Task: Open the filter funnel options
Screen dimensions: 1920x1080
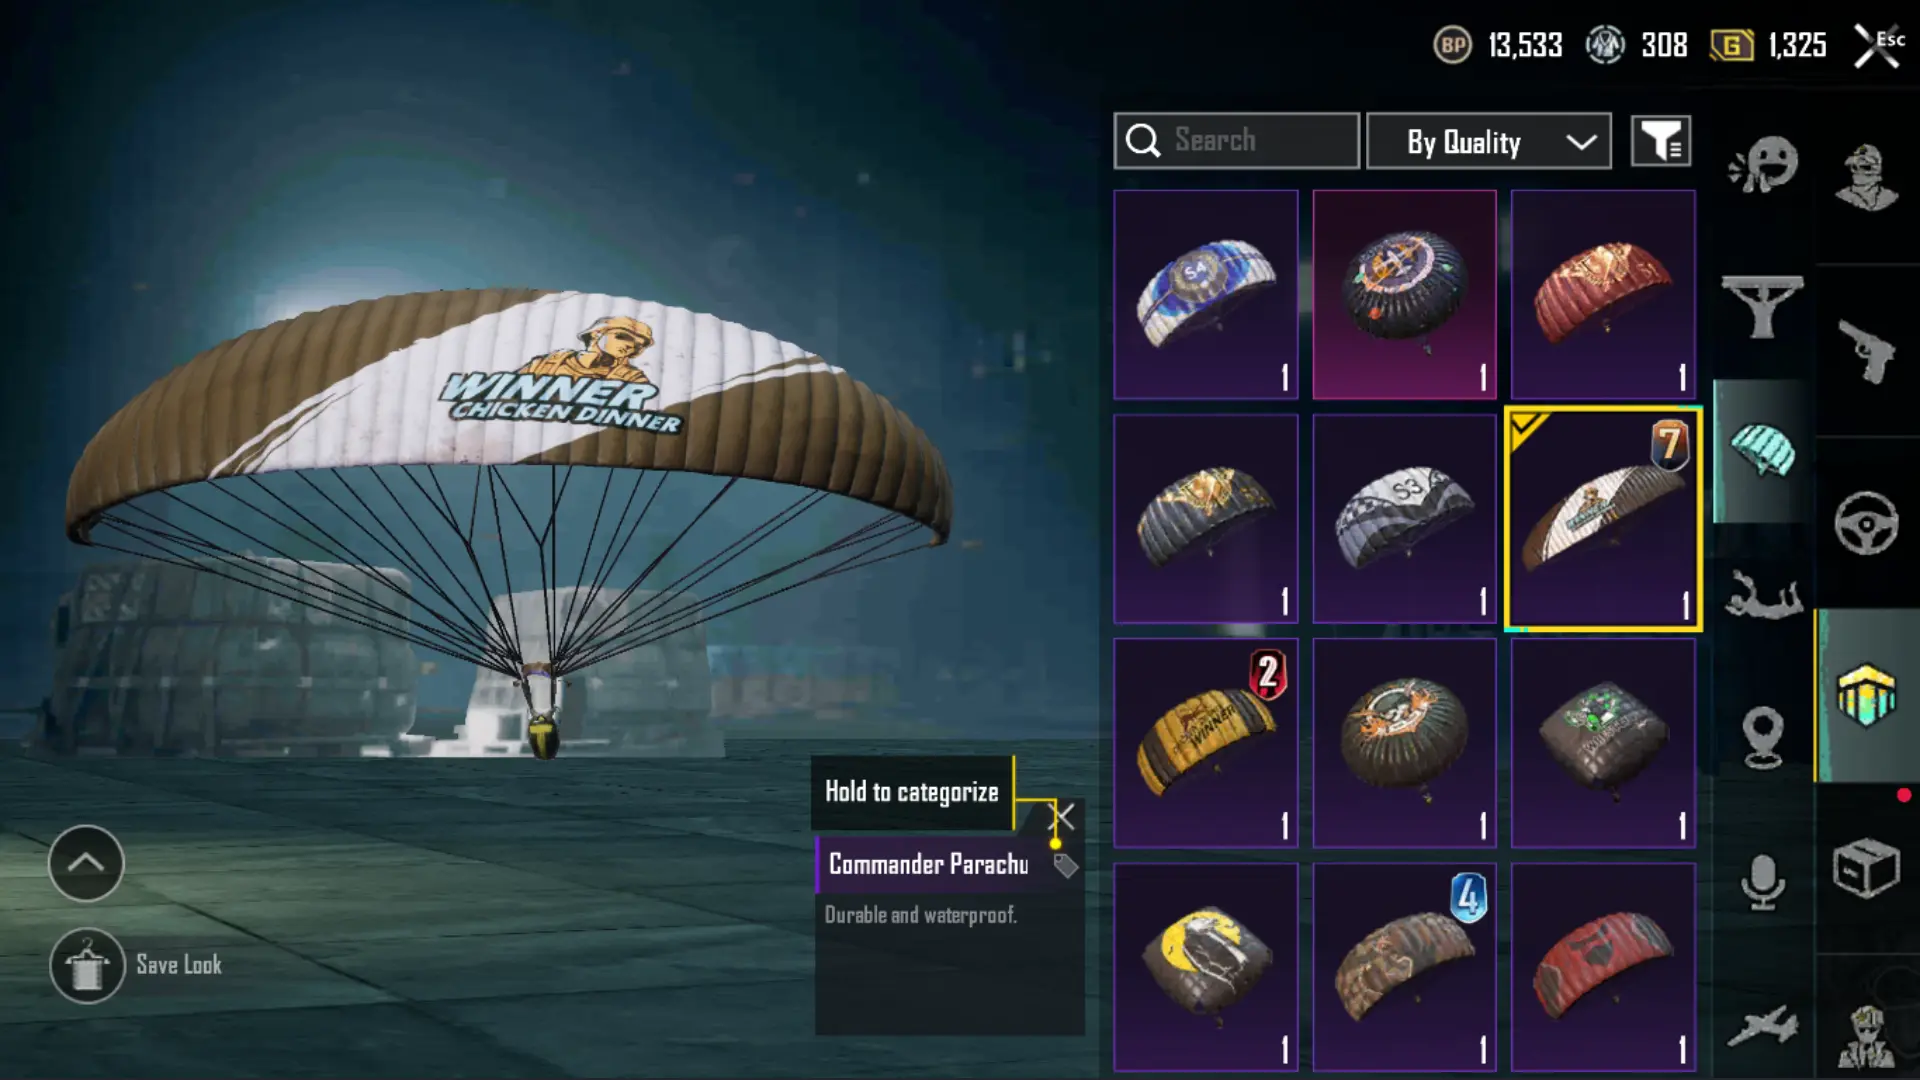Action: (x=1661, y=141)
